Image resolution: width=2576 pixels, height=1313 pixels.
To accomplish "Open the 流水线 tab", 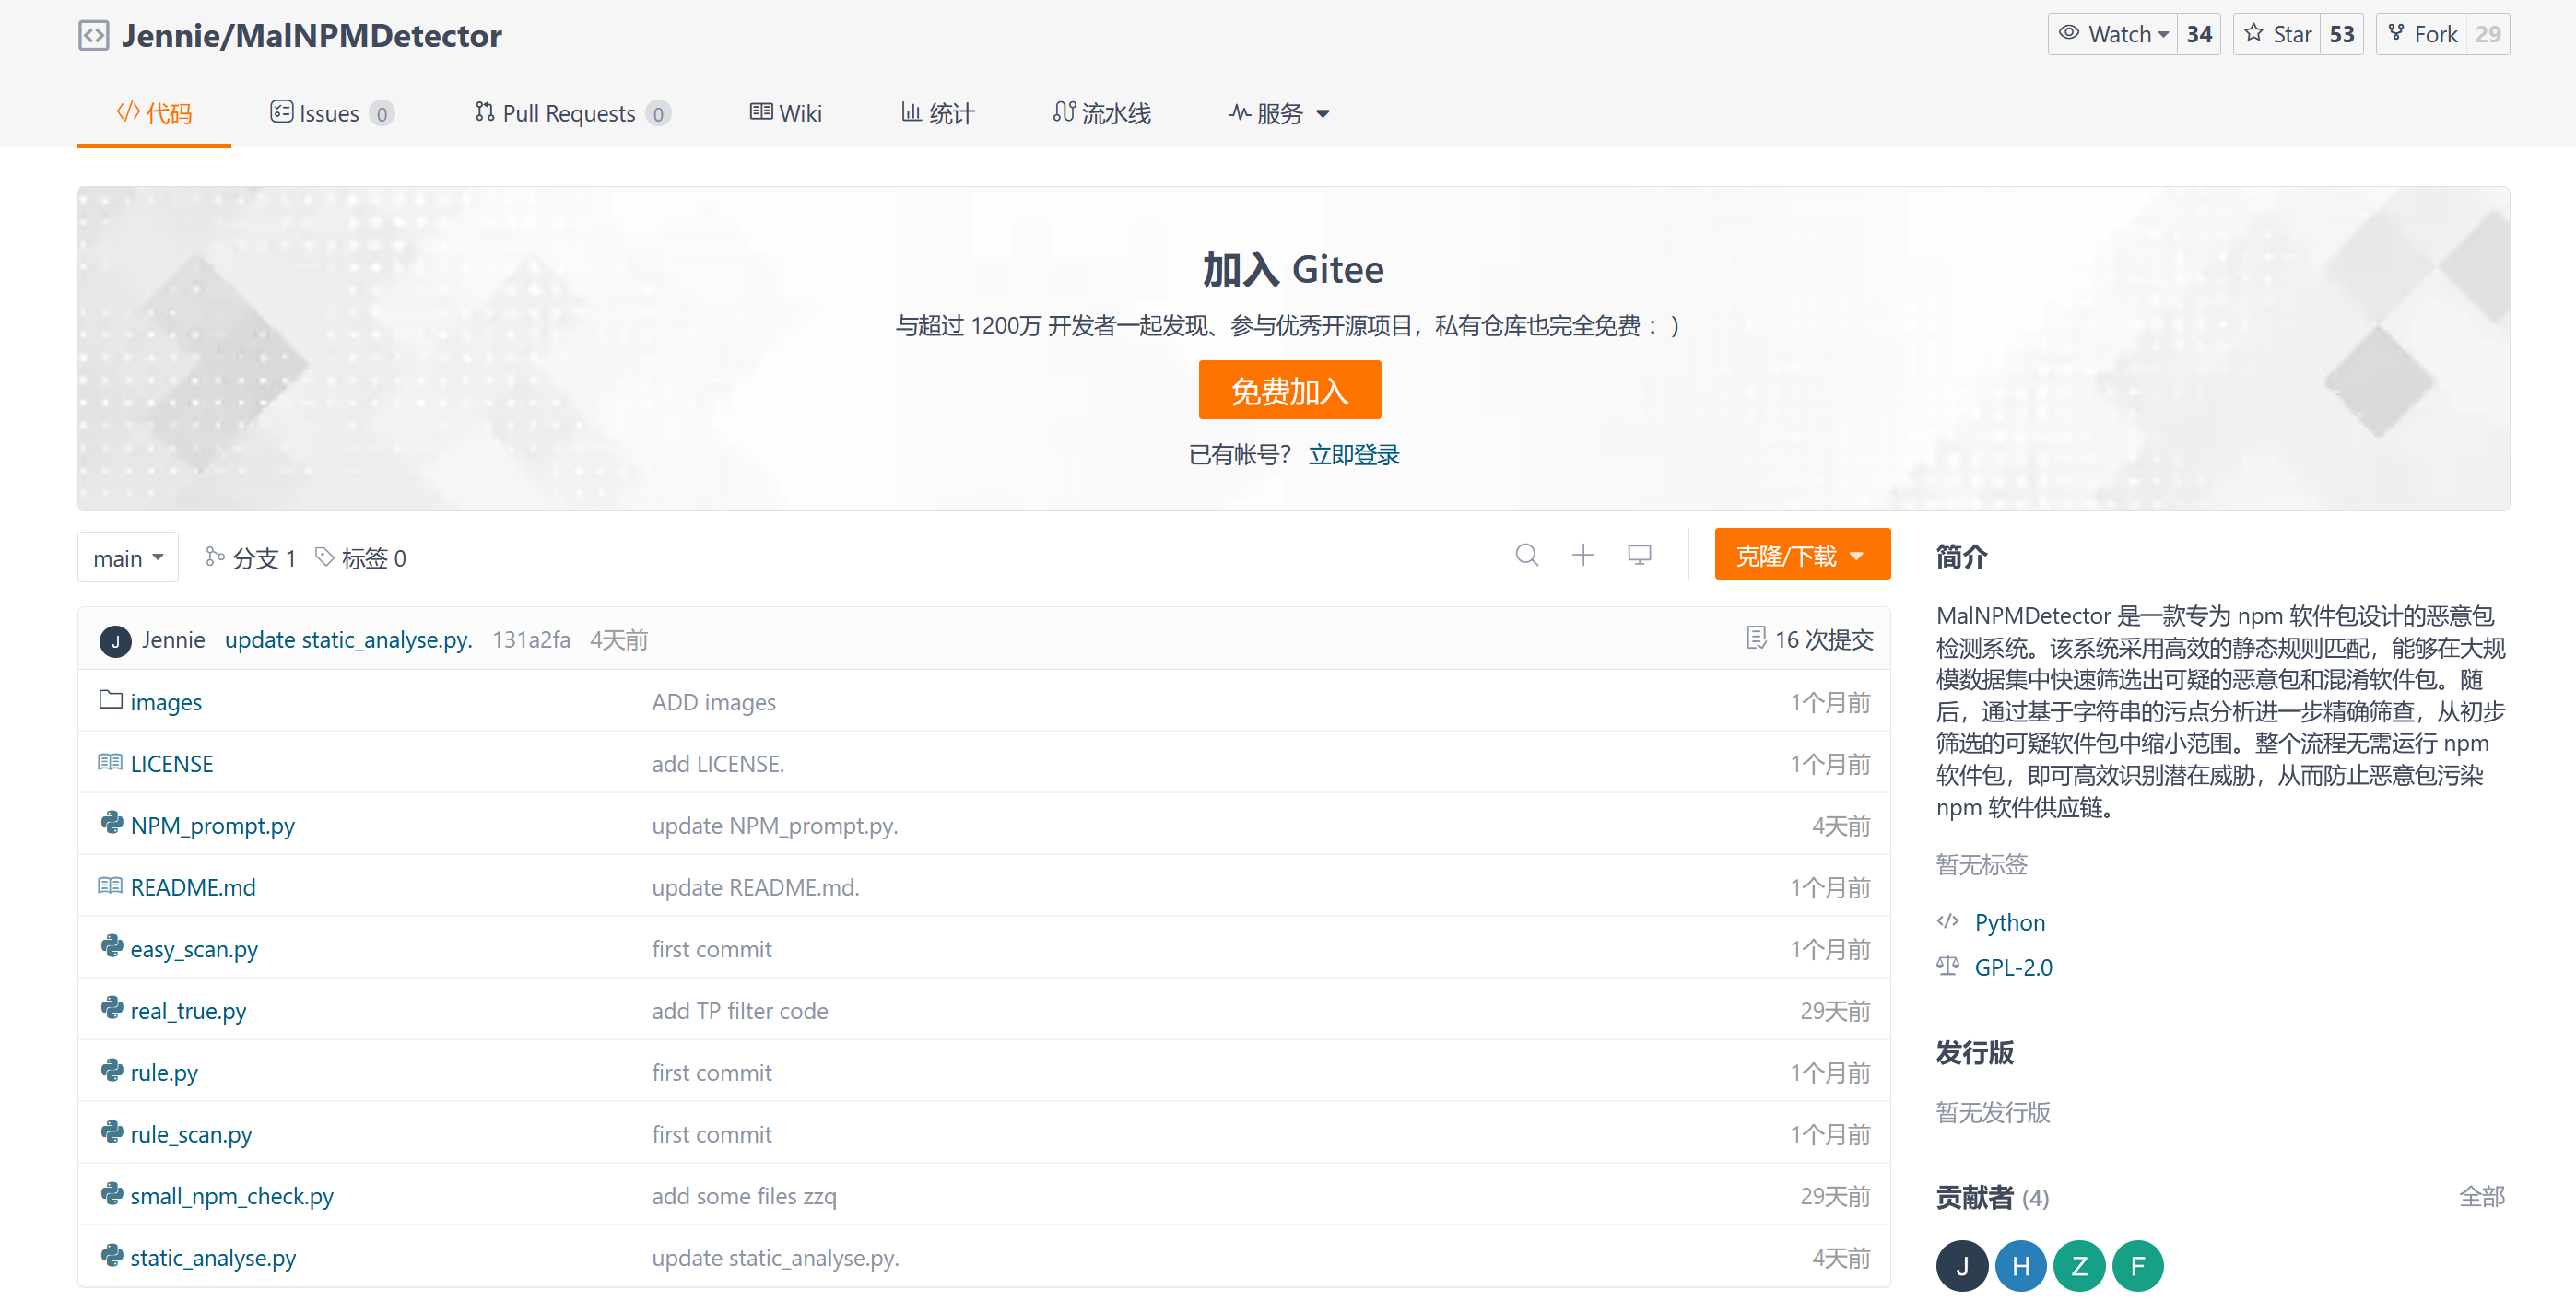I will 1102,113.
